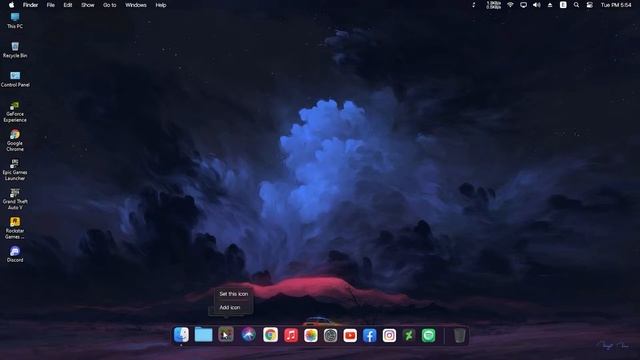Select the Discord desktop shortcut

pos(15,255)
